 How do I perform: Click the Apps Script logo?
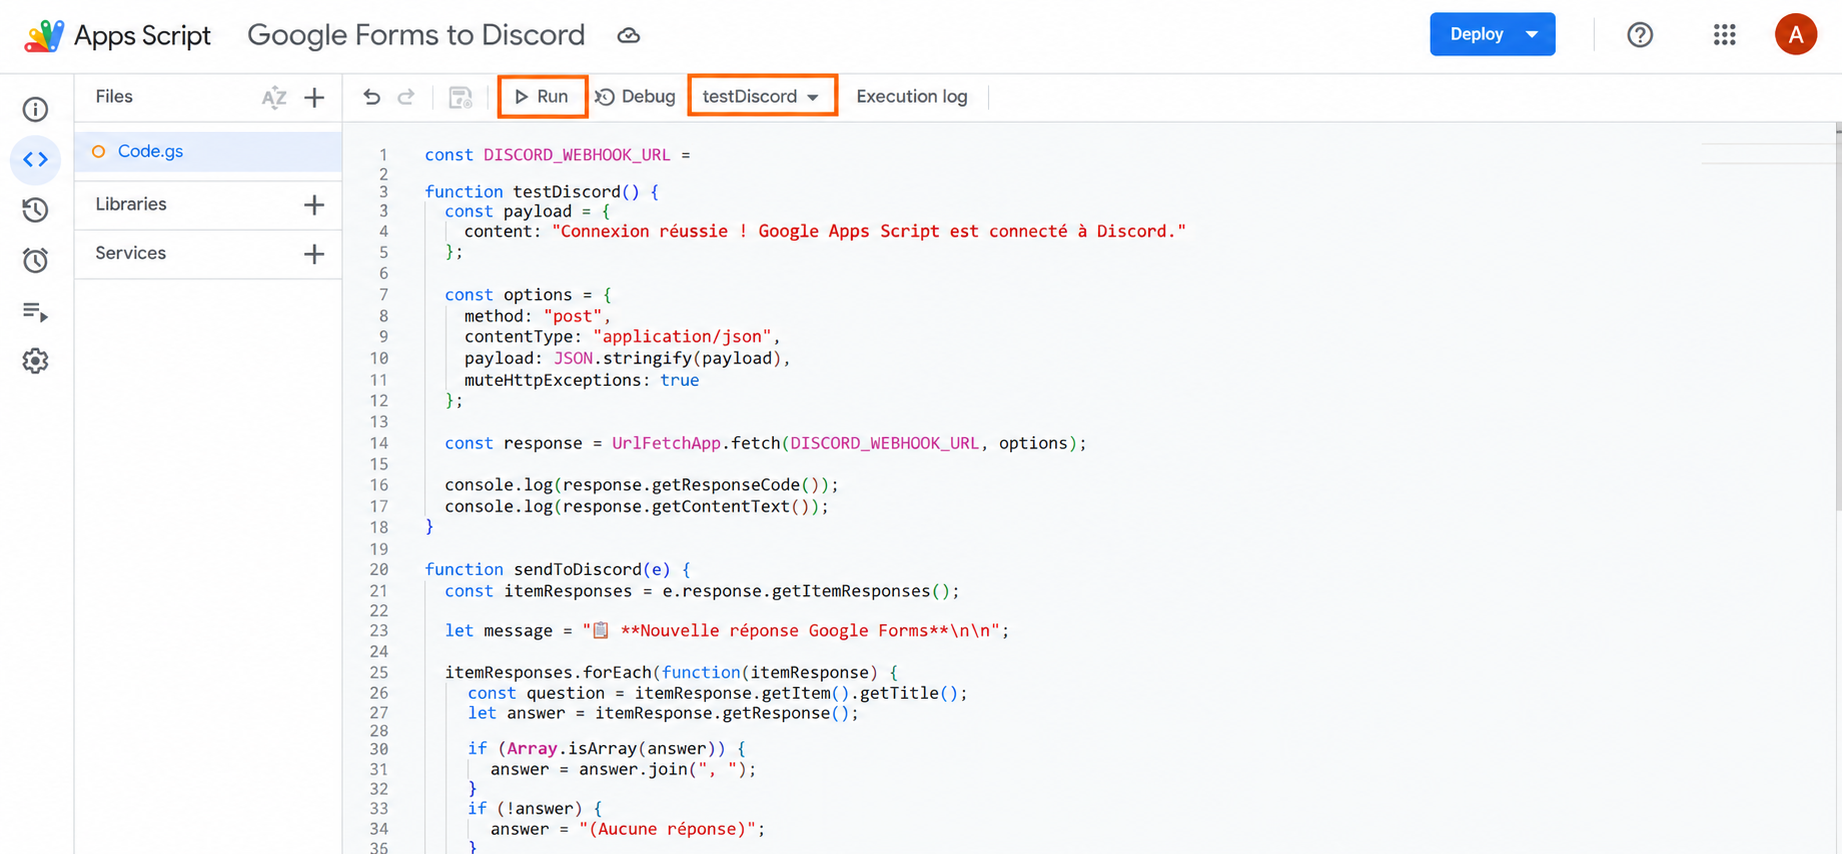(x=44, y=35)
